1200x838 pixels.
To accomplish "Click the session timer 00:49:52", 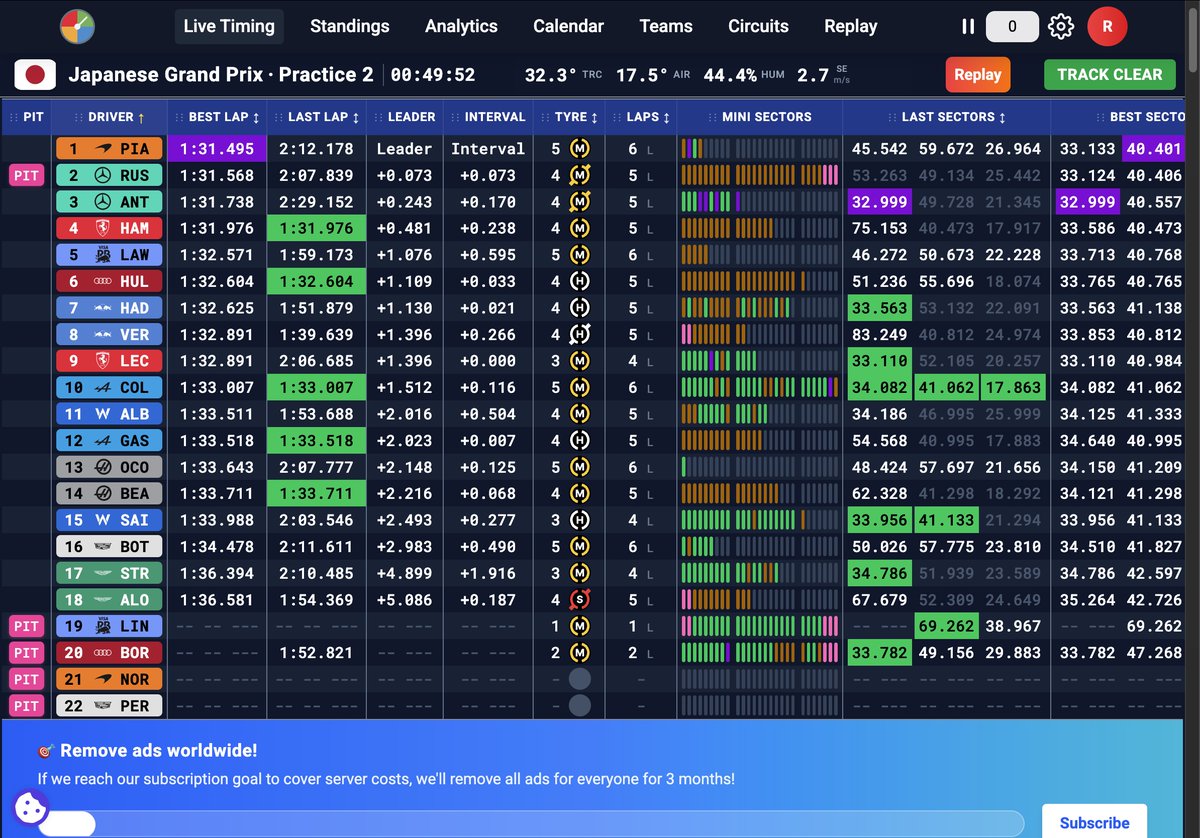I will [x=432, y=75].
